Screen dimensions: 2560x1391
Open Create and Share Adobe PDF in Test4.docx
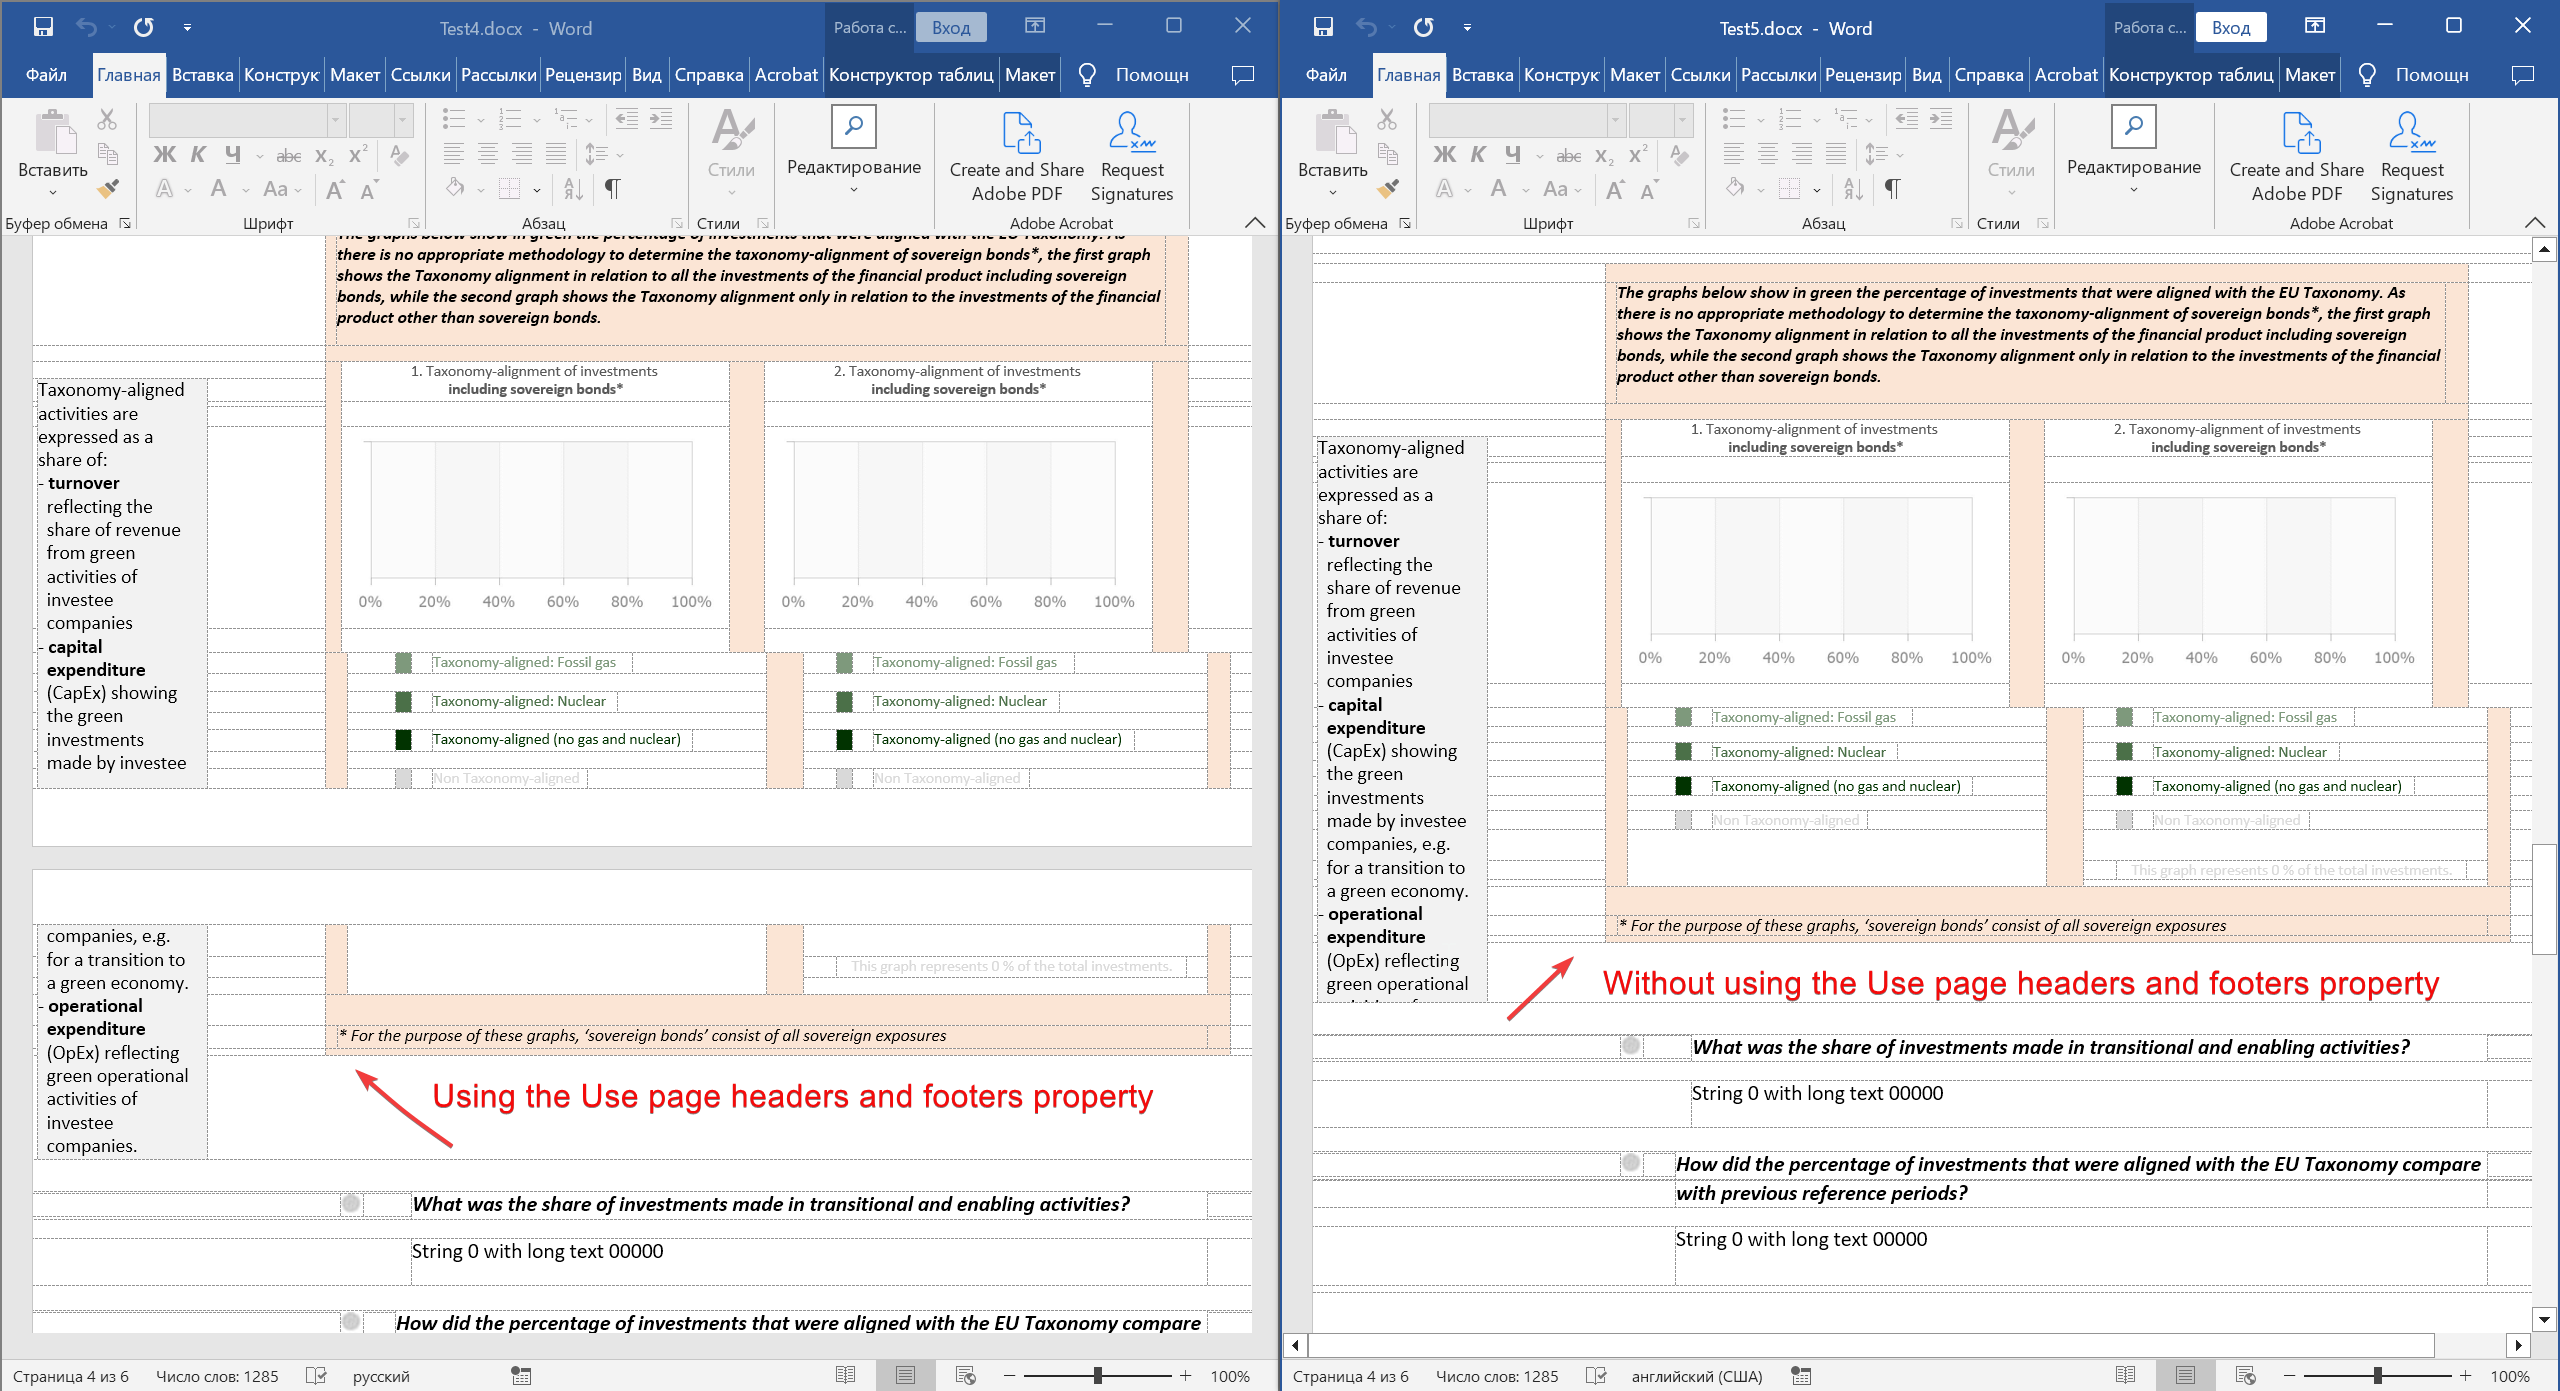[x=1017, y=156]
